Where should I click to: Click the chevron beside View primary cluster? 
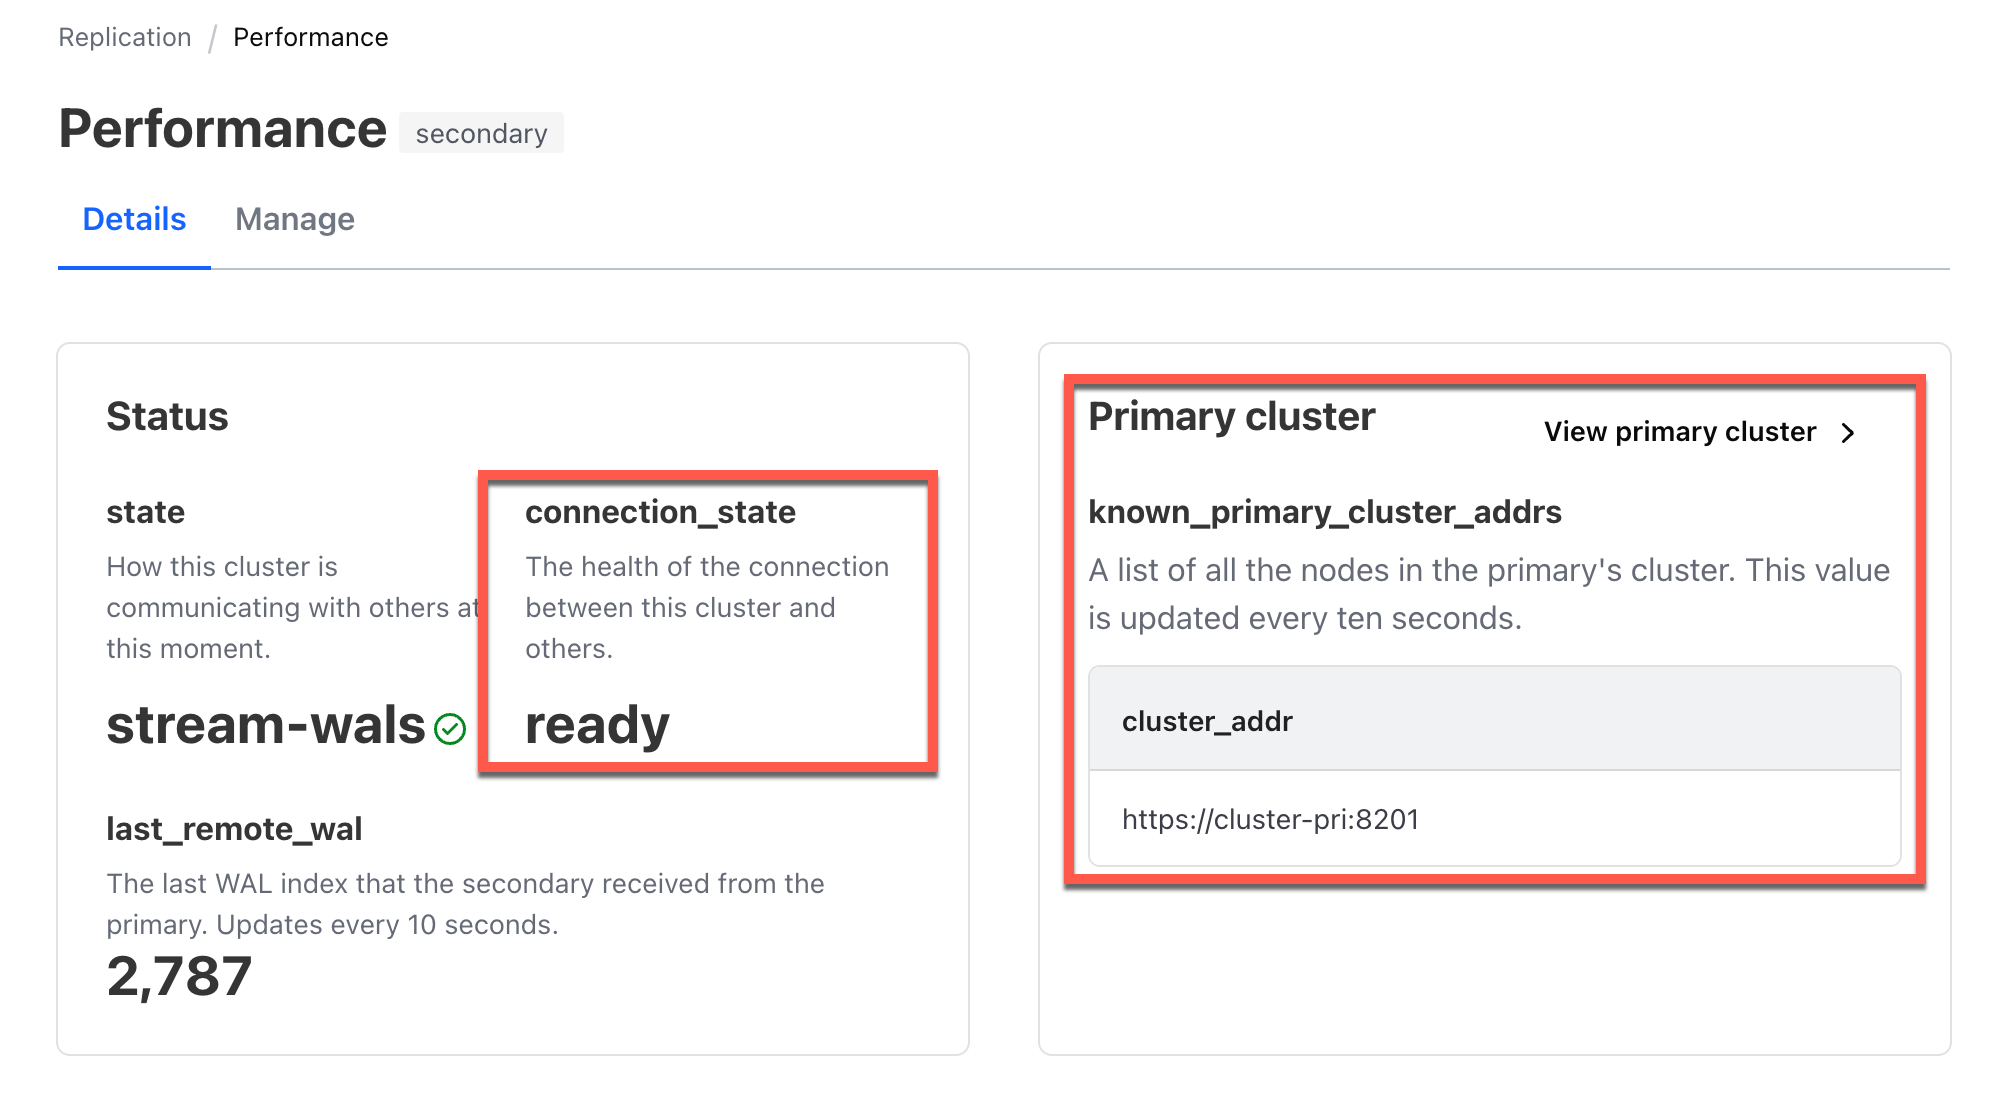tap(1847, 433)
